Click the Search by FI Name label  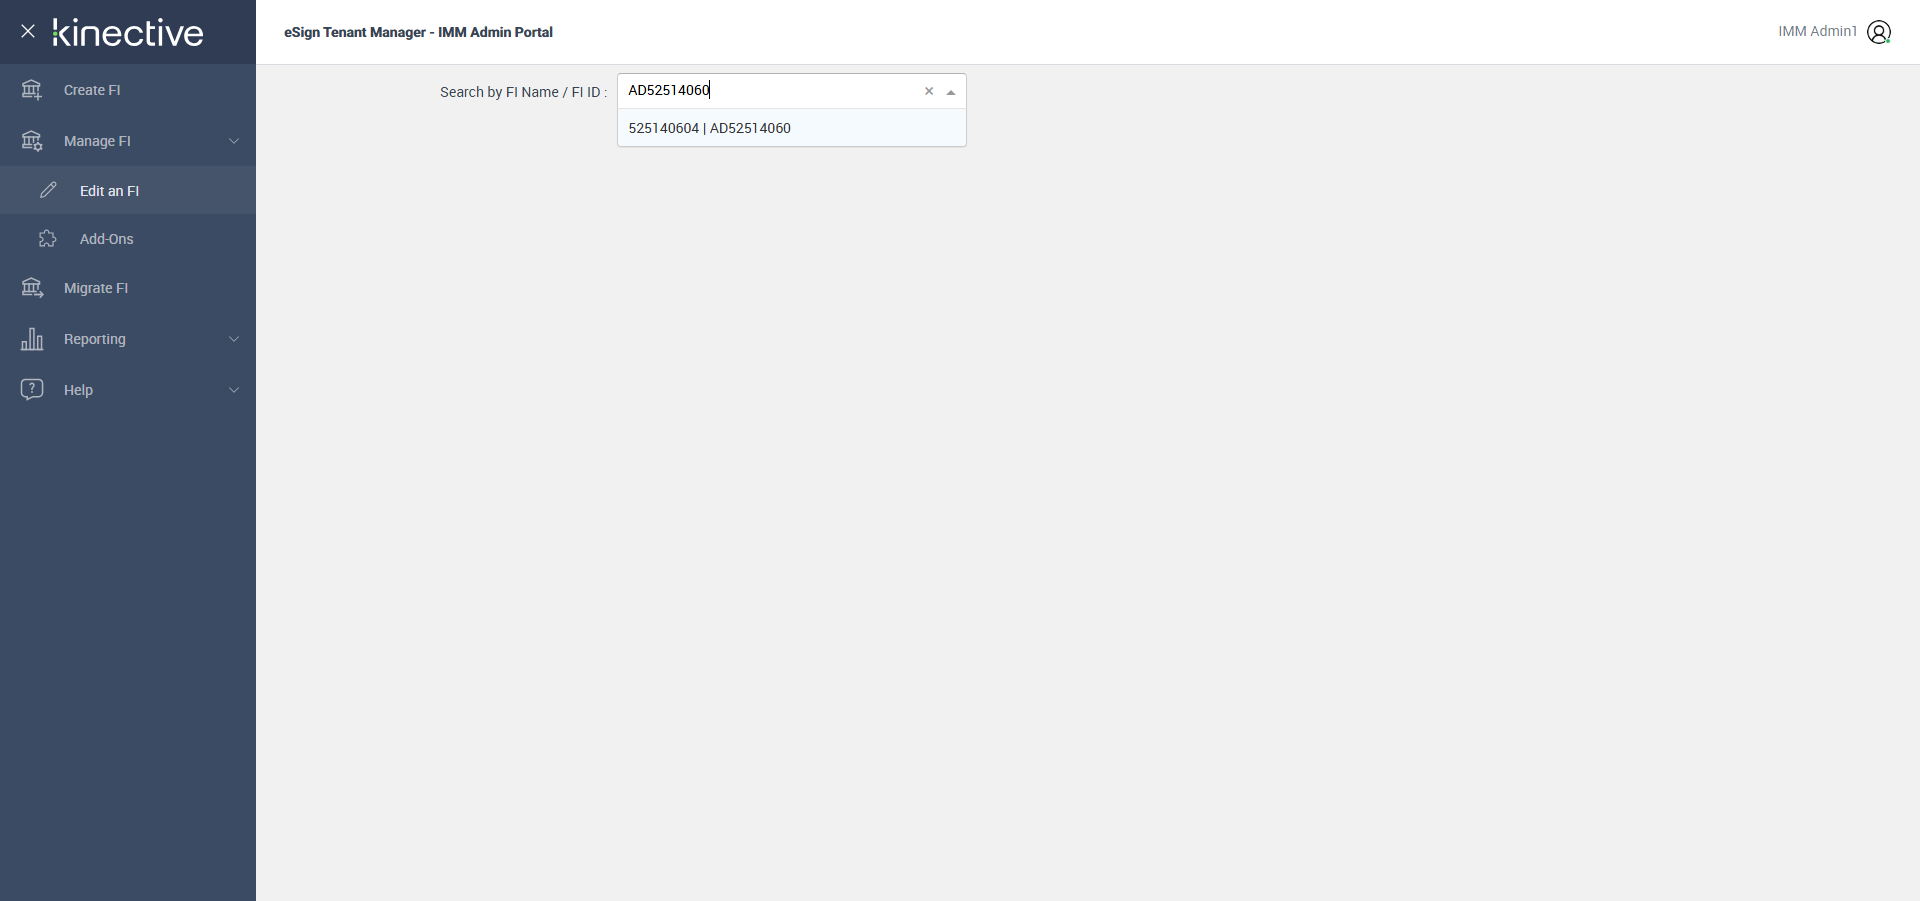(x=523, y=92)
